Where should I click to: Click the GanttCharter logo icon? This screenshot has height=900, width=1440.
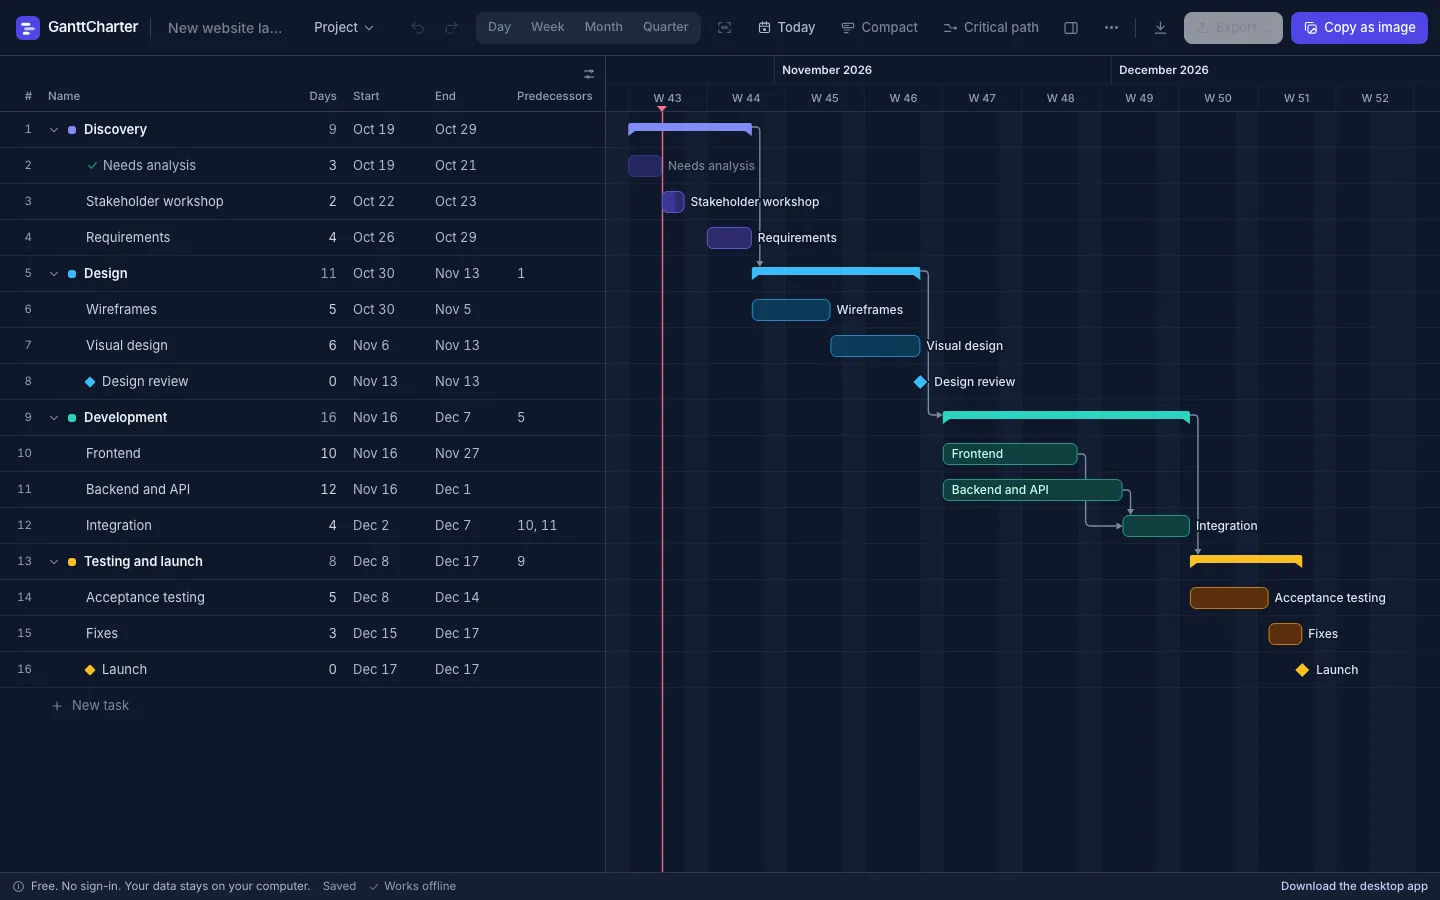point(28,28)
